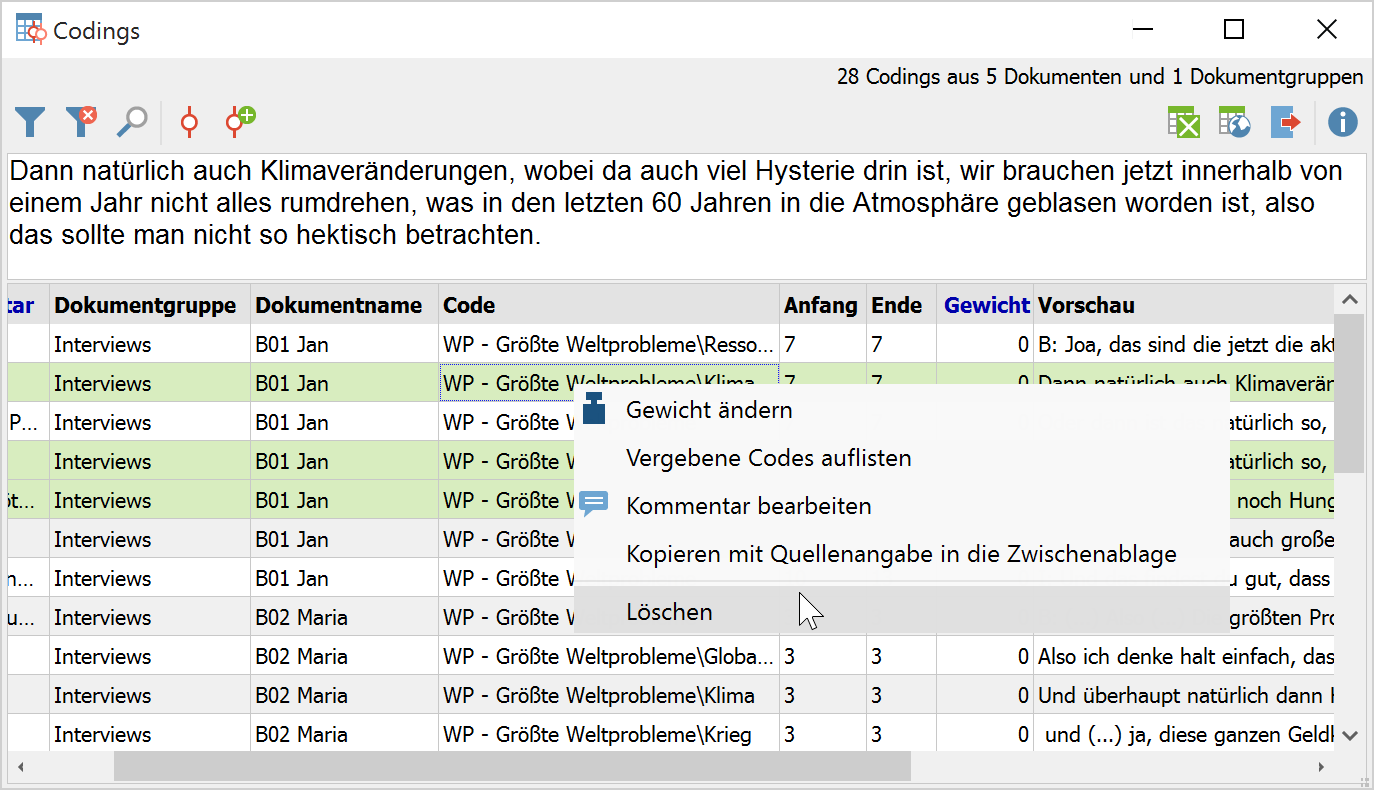The height and width of the screenshot is (790, 1374).
Task: Click horizontal scrollbar right arrow
Action: pos(1320,767)
